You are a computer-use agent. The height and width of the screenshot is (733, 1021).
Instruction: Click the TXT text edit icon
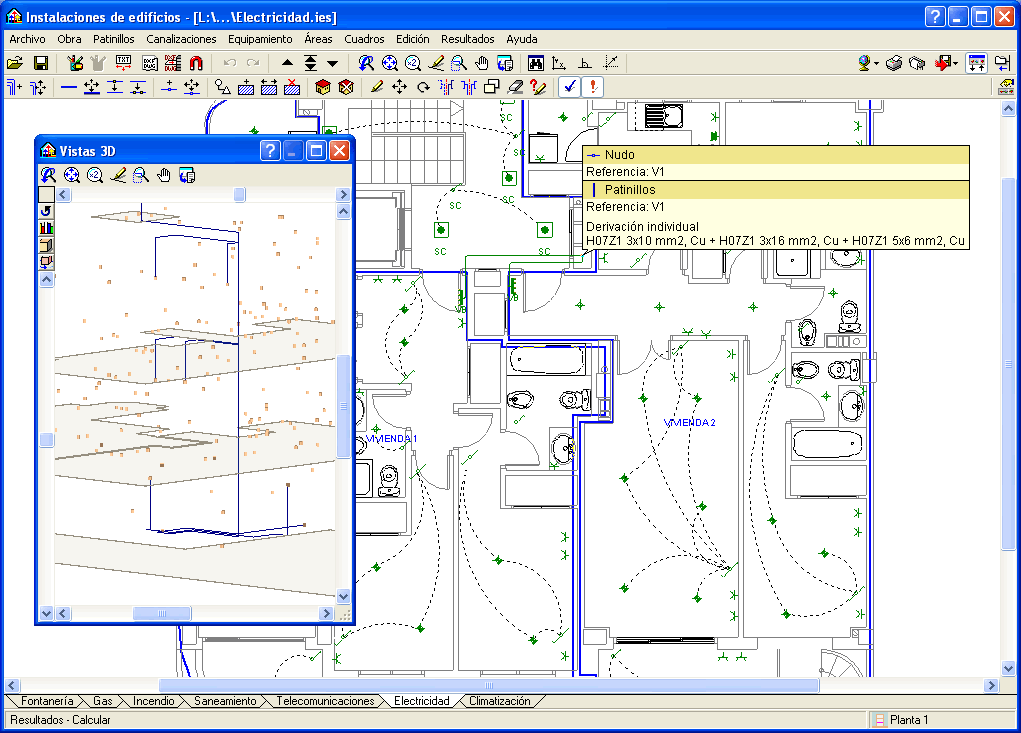(x=123, y=63)
